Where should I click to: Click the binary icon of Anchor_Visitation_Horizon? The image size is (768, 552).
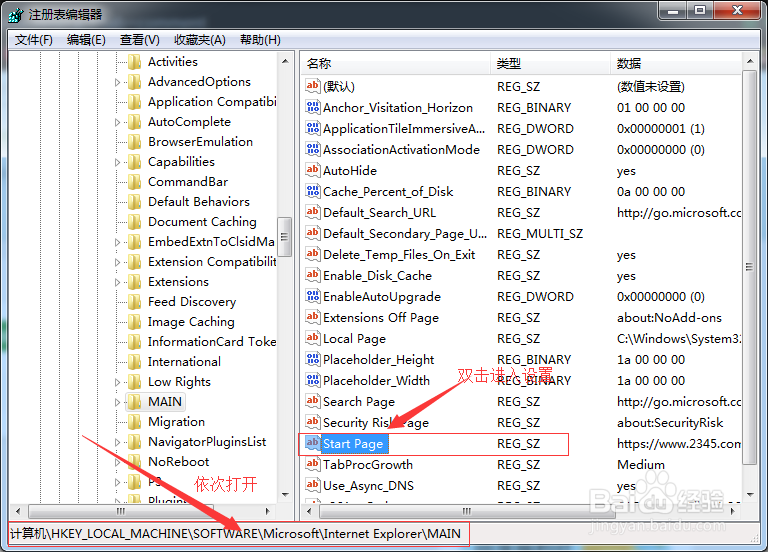(312, 107)
